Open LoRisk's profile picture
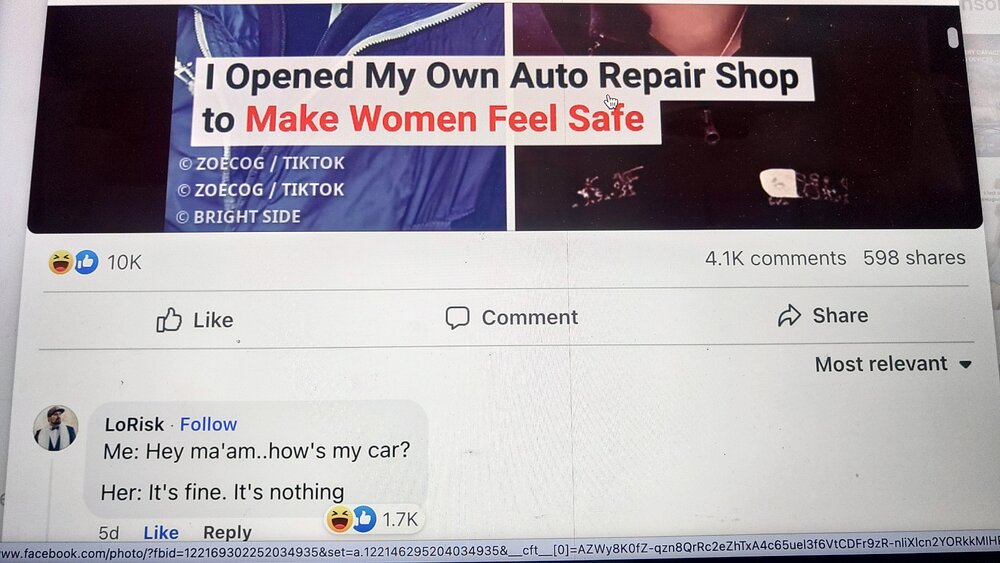This screenshot has height=563, width=1000. click(x=55, y=428)
